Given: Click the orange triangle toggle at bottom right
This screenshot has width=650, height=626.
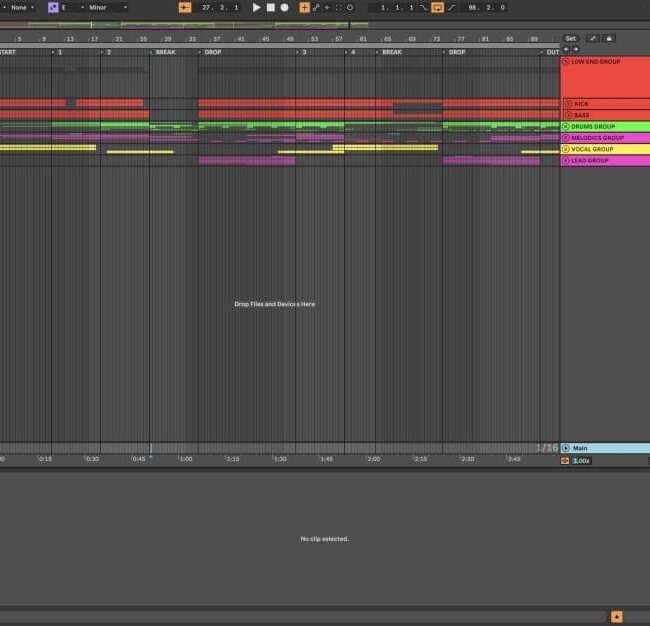Looking at the screenshot, I should pos(616,617).
